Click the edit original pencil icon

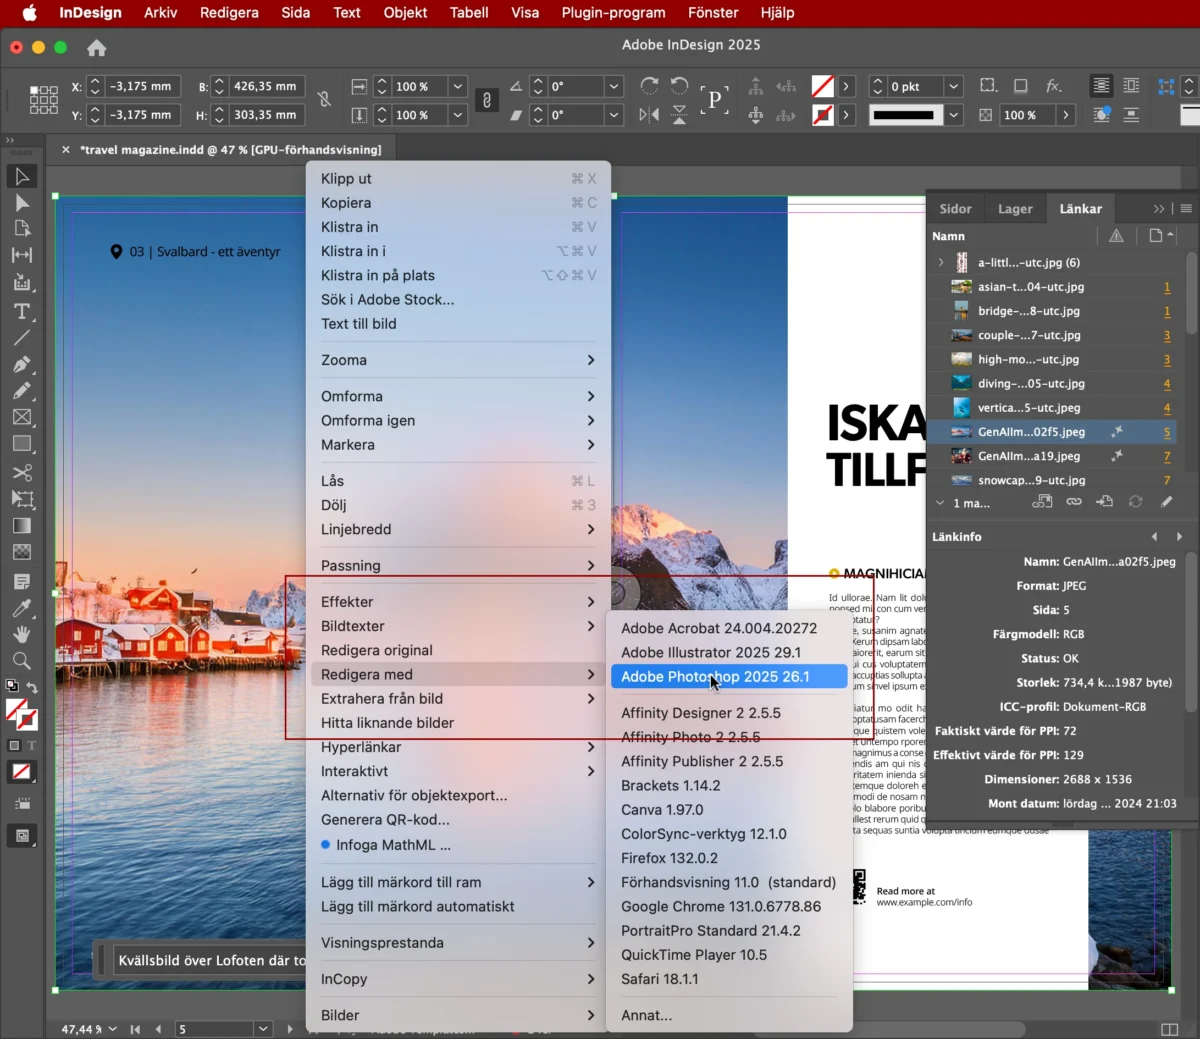point(1167,502)
